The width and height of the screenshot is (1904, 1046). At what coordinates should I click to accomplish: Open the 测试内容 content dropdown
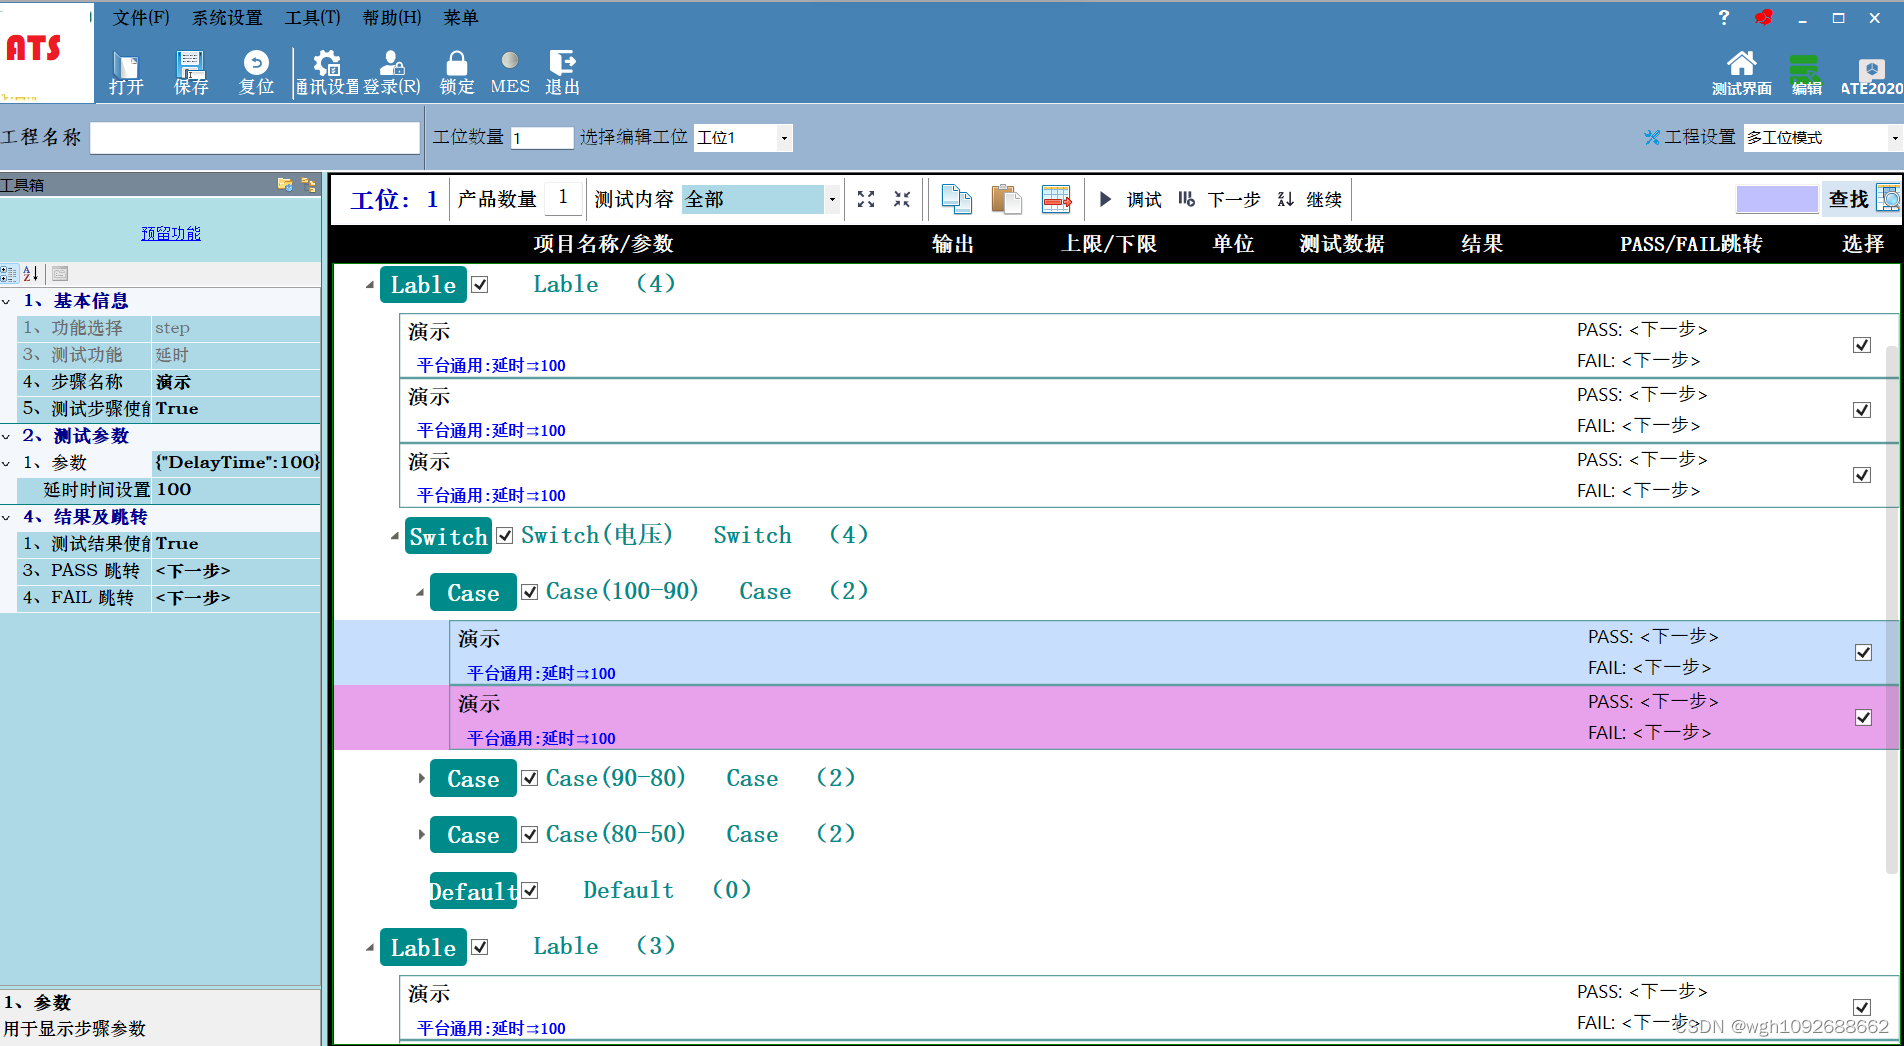pyautogui.click(x=831, y=199)
